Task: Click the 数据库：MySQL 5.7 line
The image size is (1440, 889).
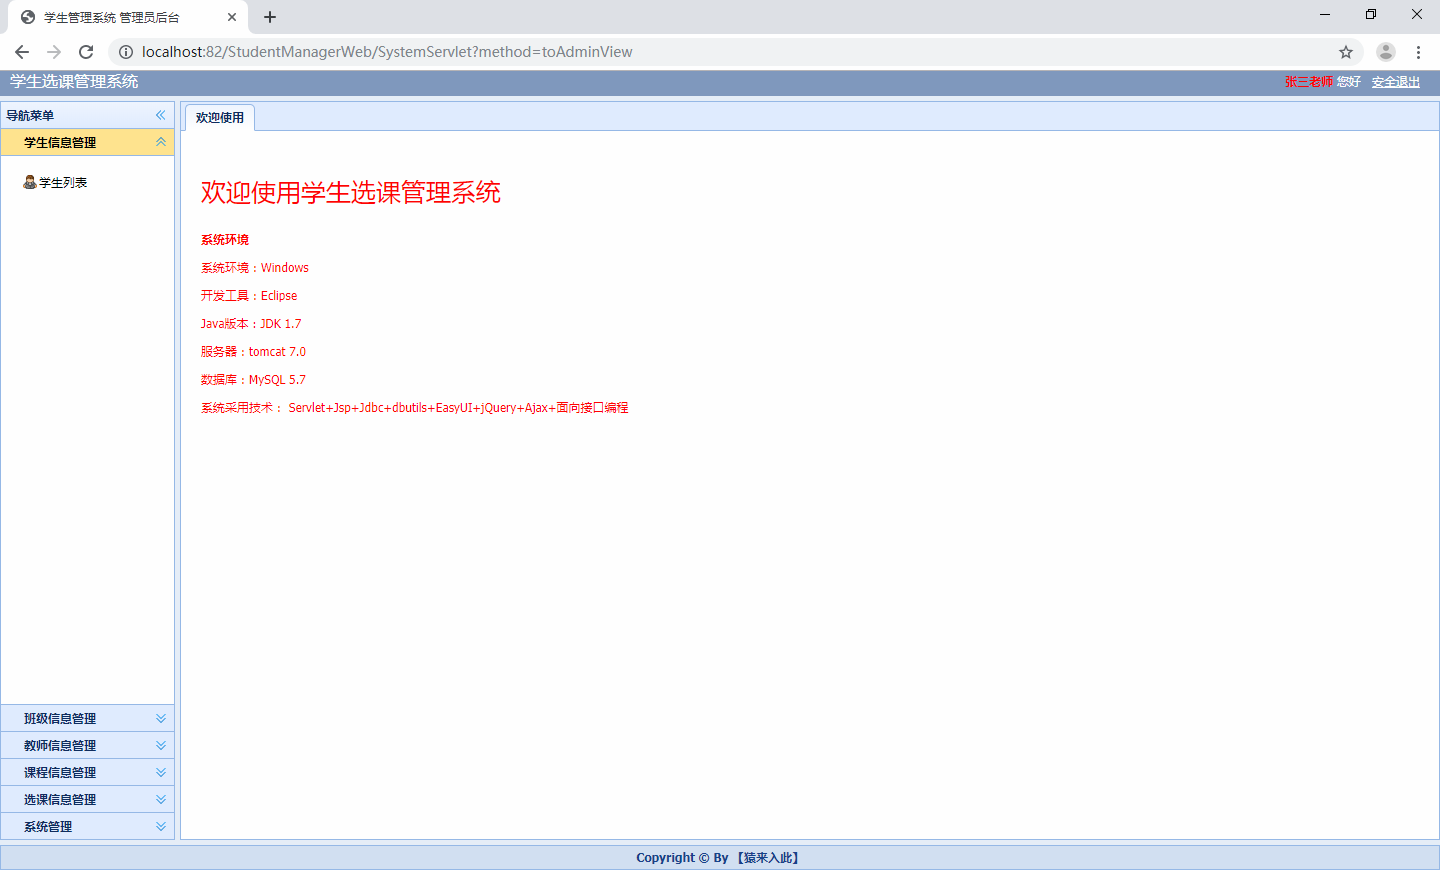Action: point(254,380)
